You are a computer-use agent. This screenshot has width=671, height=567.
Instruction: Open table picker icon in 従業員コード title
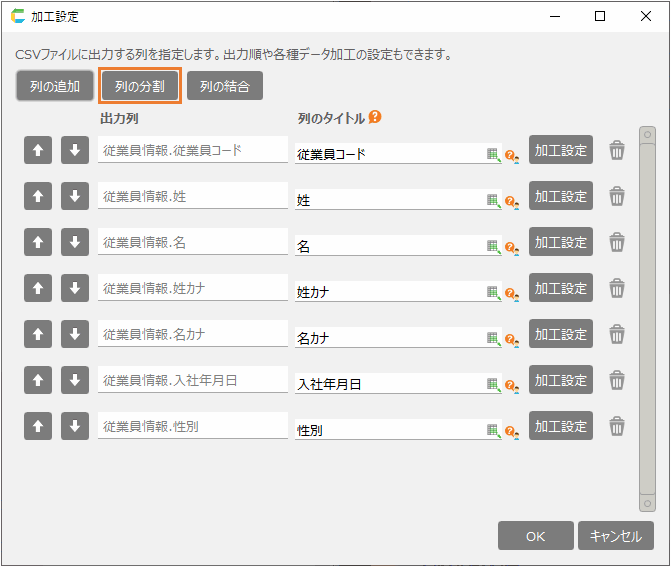pyautogui.click(x=492, y=154)
